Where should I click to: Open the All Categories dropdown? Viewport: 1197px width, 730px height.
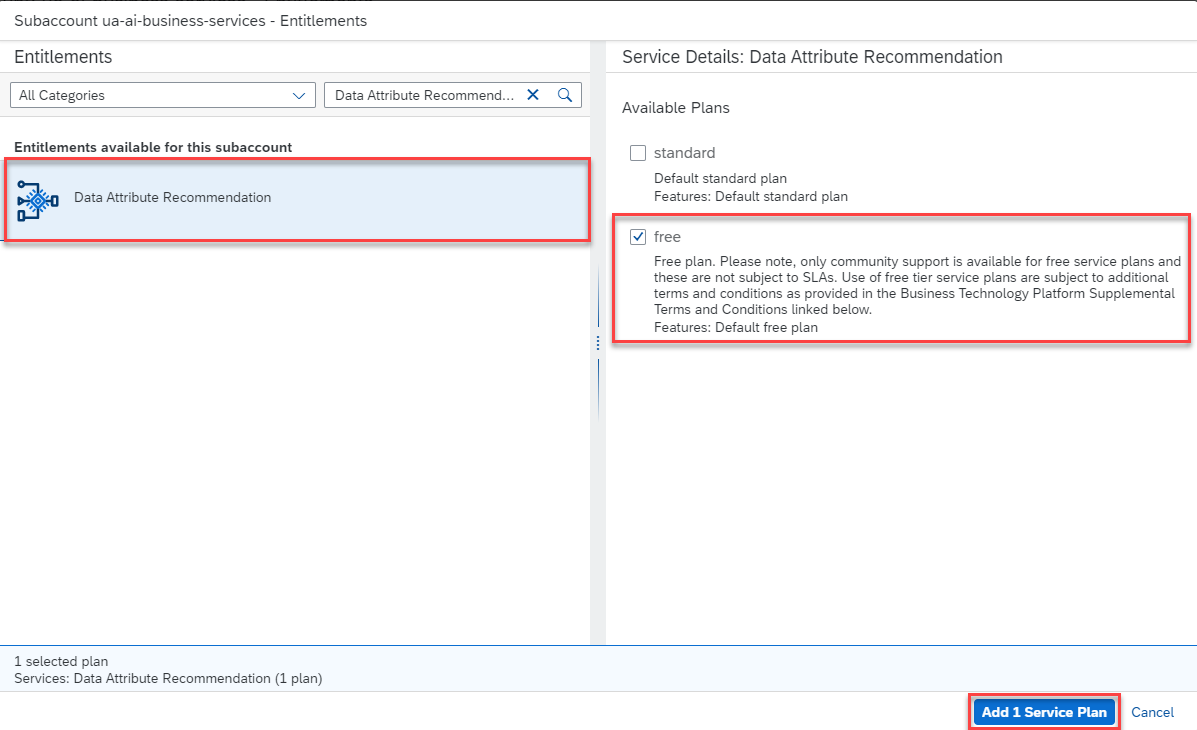[x=163, y=95]
